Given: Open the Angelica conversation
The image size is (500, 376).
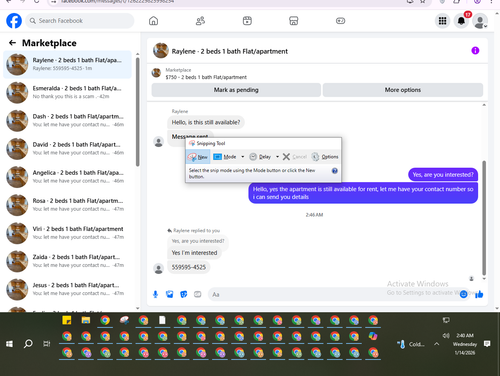Looking at the screenshot, I should click(67, 177).
